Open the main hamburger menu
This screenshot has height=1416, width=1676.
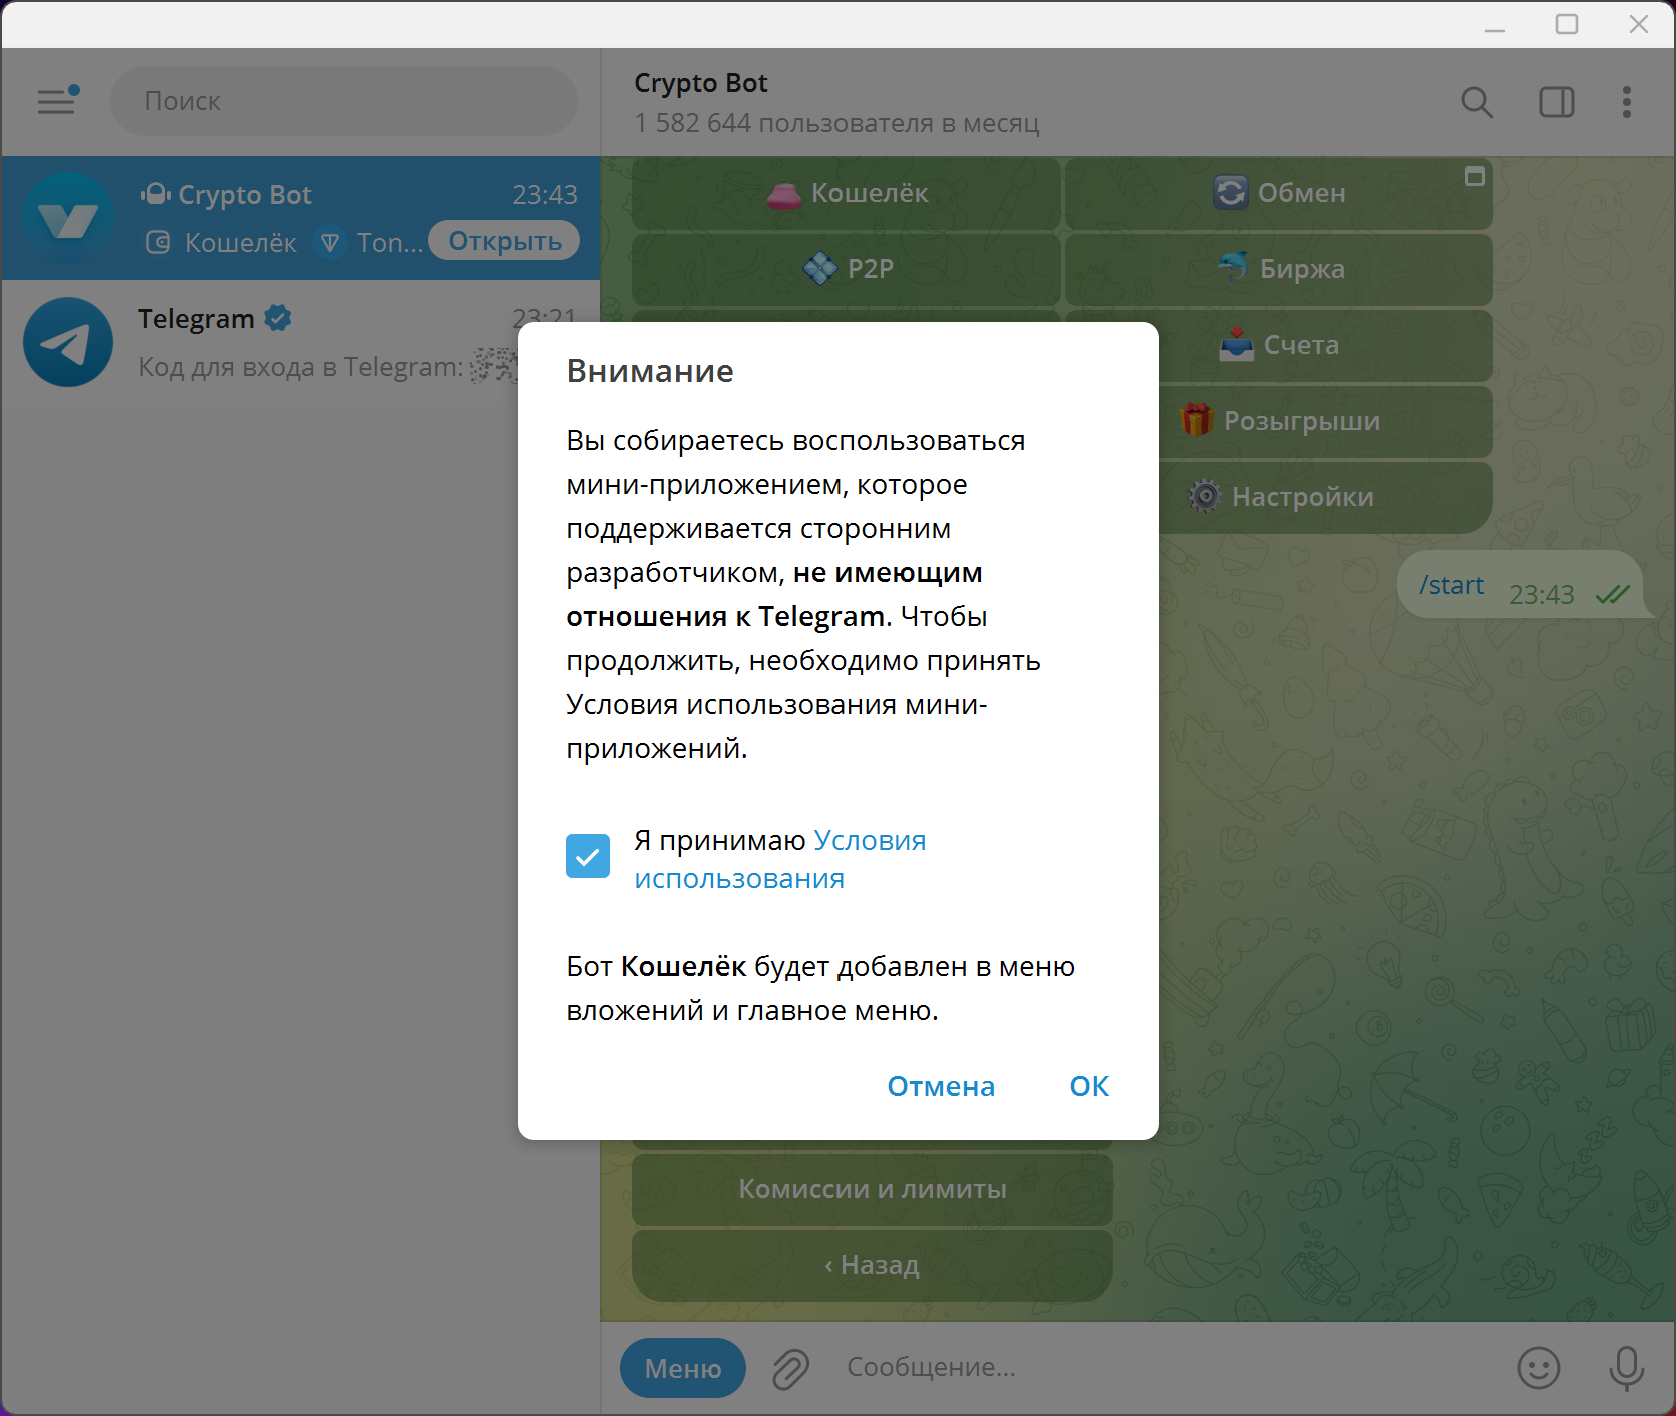click(56, 101)
